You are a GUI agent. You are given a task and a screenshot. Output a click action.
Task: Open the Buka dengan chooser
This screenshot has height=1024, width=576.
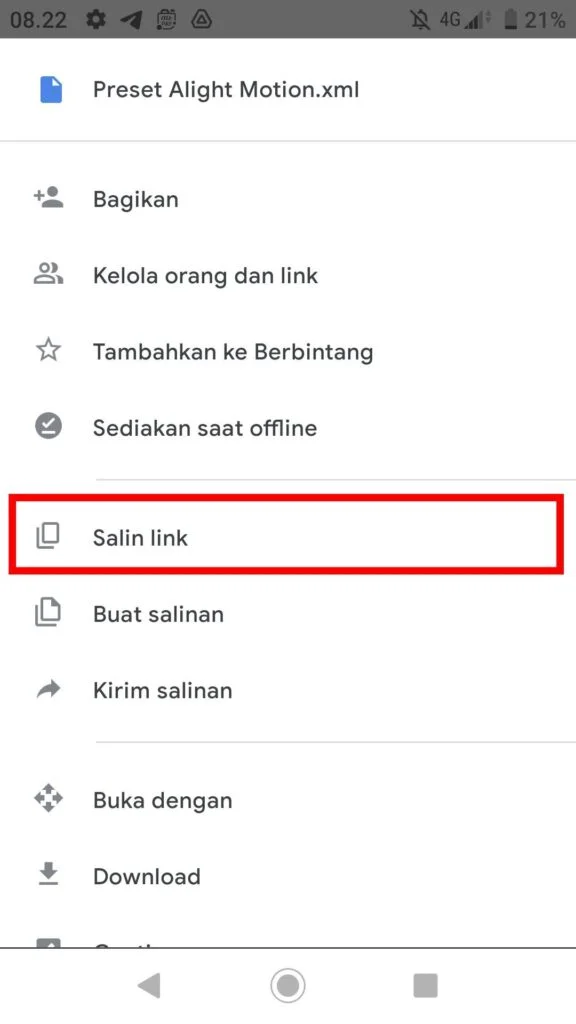(x=288, y=800)
